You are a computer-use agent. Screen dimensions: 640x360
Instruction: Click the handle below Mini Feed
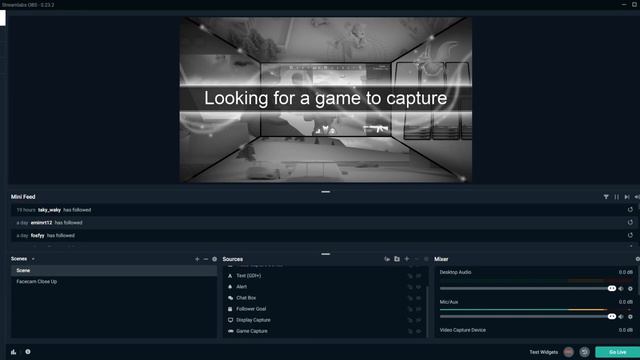pyautogui.click(x=325, y=254)
